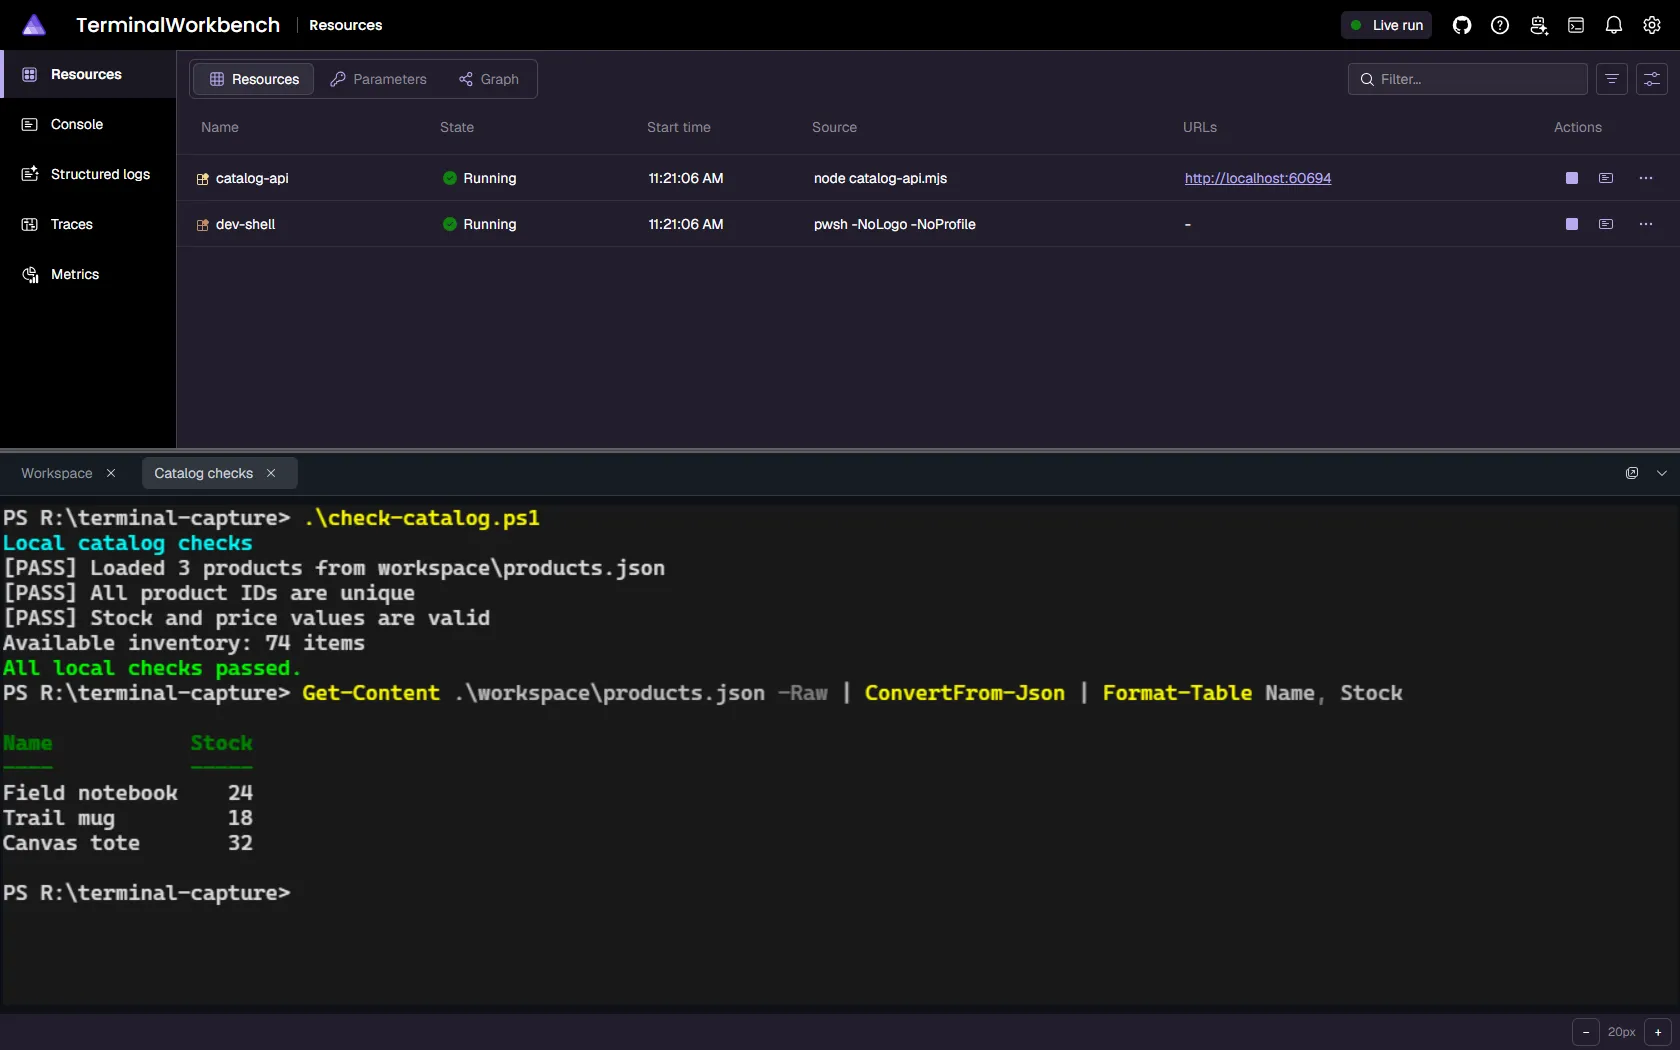Open Traces in the sidebar
This screenshot has width=1680, height=1050.
tap(88, 224)
